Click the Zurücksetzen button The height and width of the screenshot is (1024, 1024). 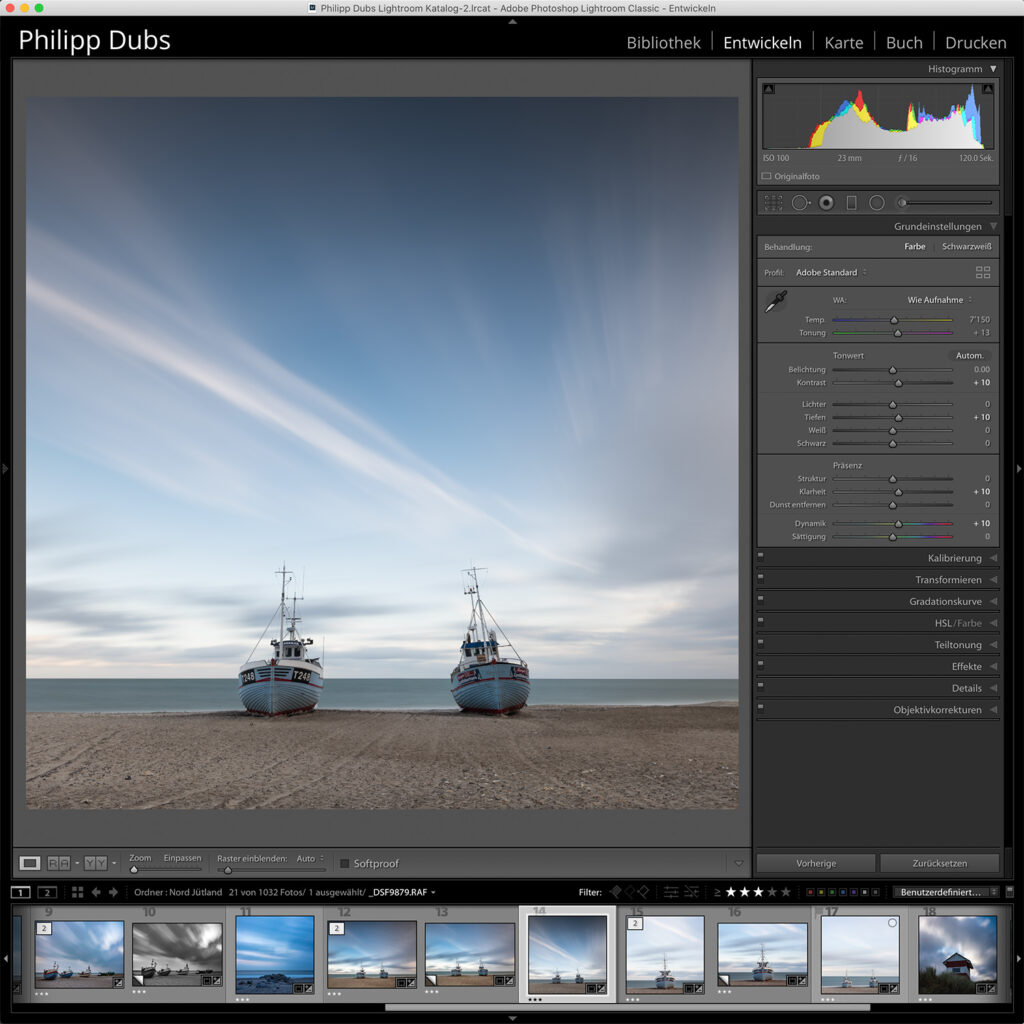tap(940, 863)
